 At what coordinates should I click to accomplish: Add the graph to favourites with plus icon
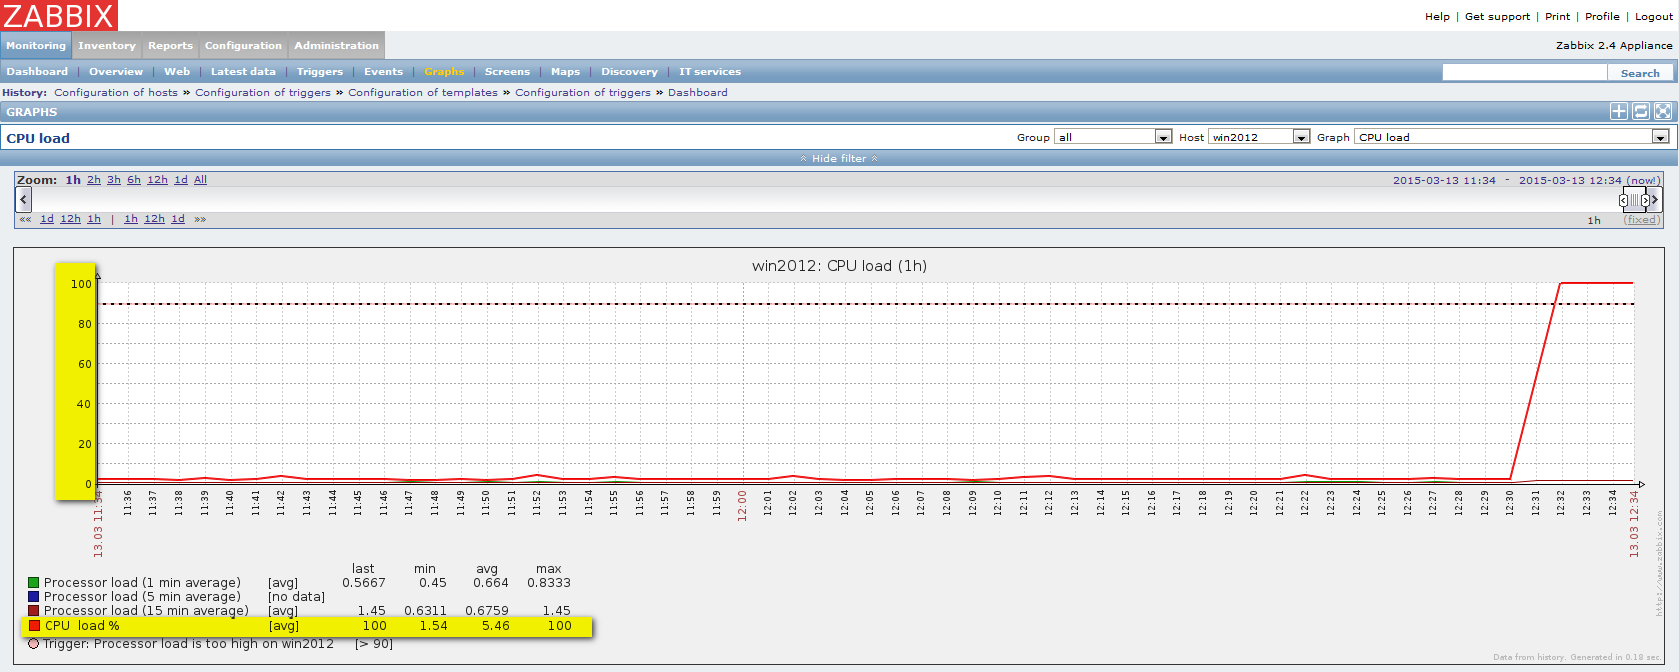click(x=1618, y=112)
